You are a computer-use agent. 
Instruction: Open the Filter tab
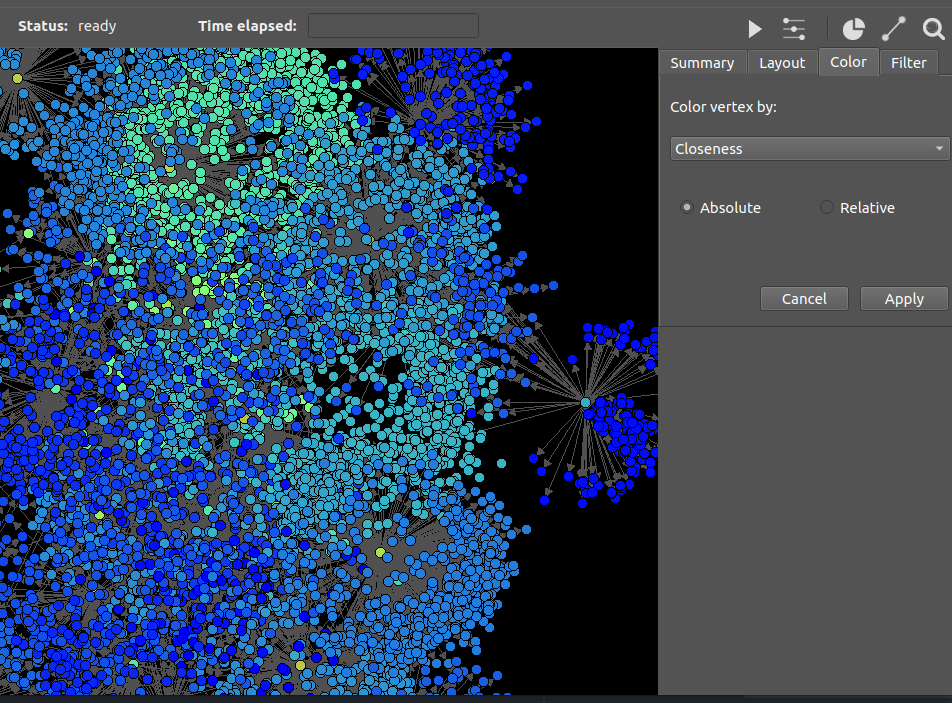908,63
